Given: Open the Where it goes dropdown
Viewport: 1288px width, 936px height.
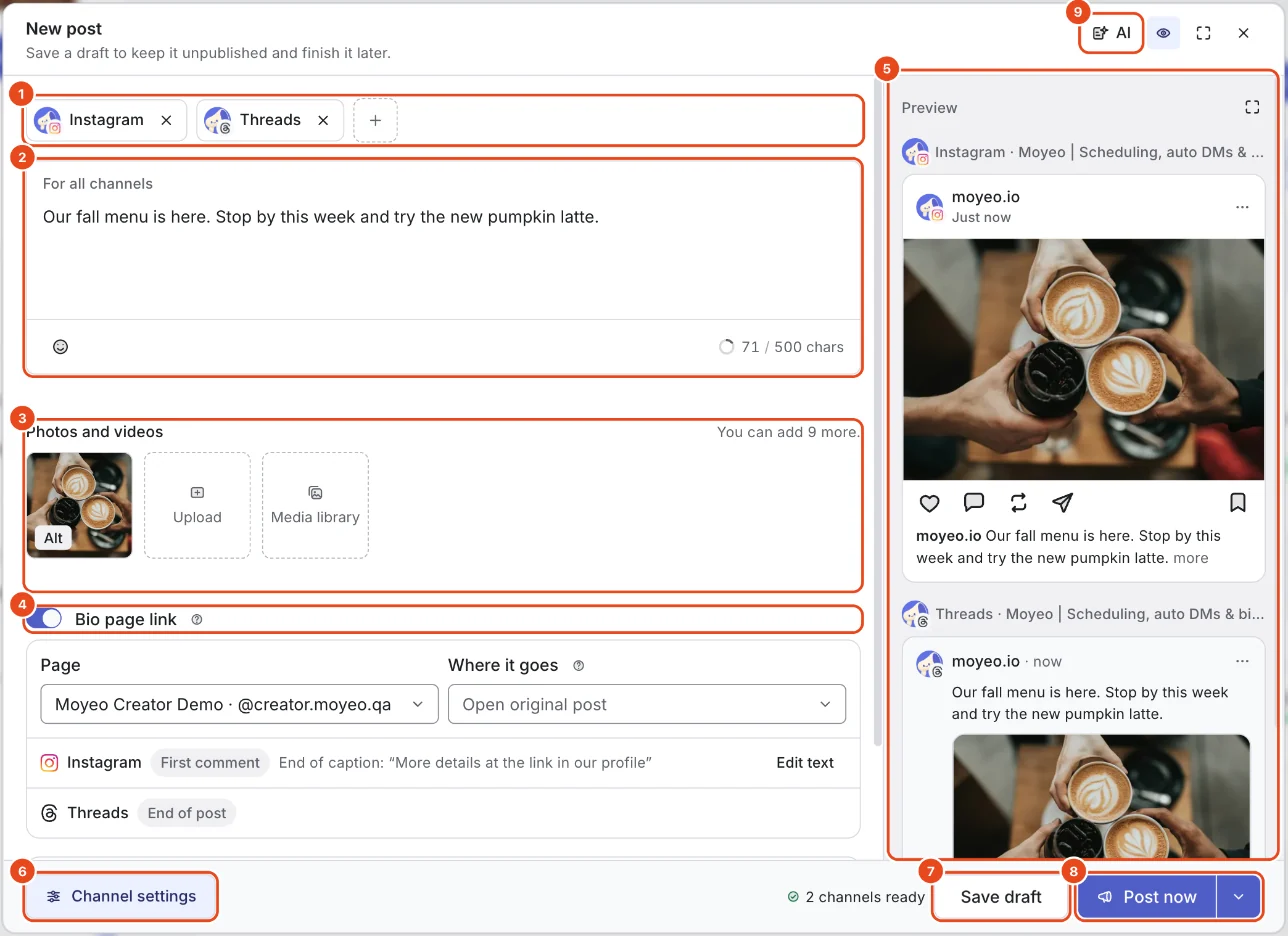Looking at the screenshot, I should [x=647, y=704].
